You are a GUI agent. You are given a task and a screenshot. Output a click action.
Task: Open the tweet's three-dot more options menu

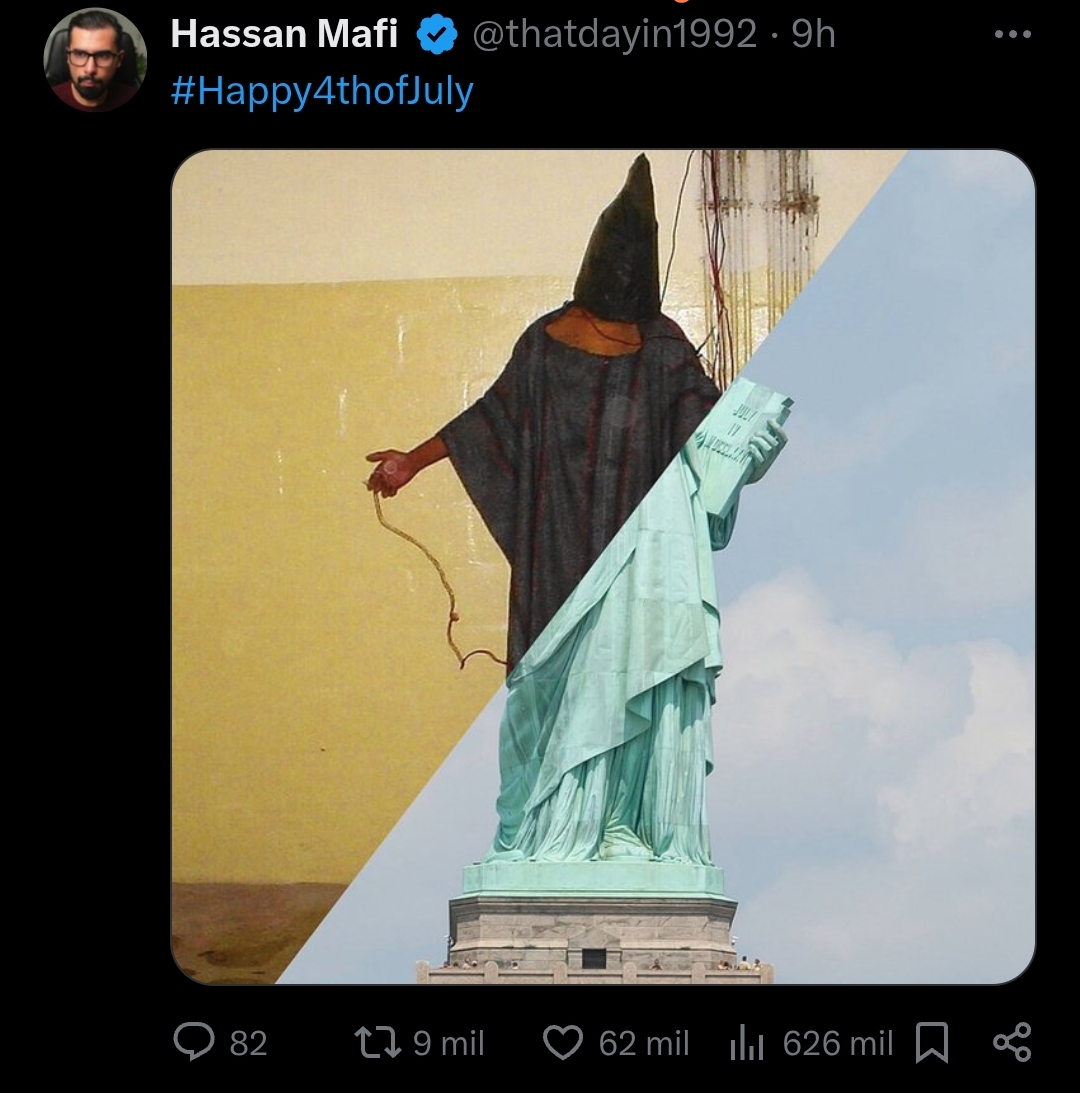1012,34
